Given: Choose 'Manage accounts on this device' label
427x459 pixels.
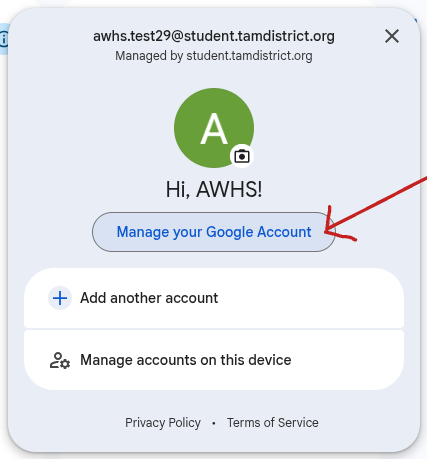Looking at the screenshot, I should click(186, 360).
